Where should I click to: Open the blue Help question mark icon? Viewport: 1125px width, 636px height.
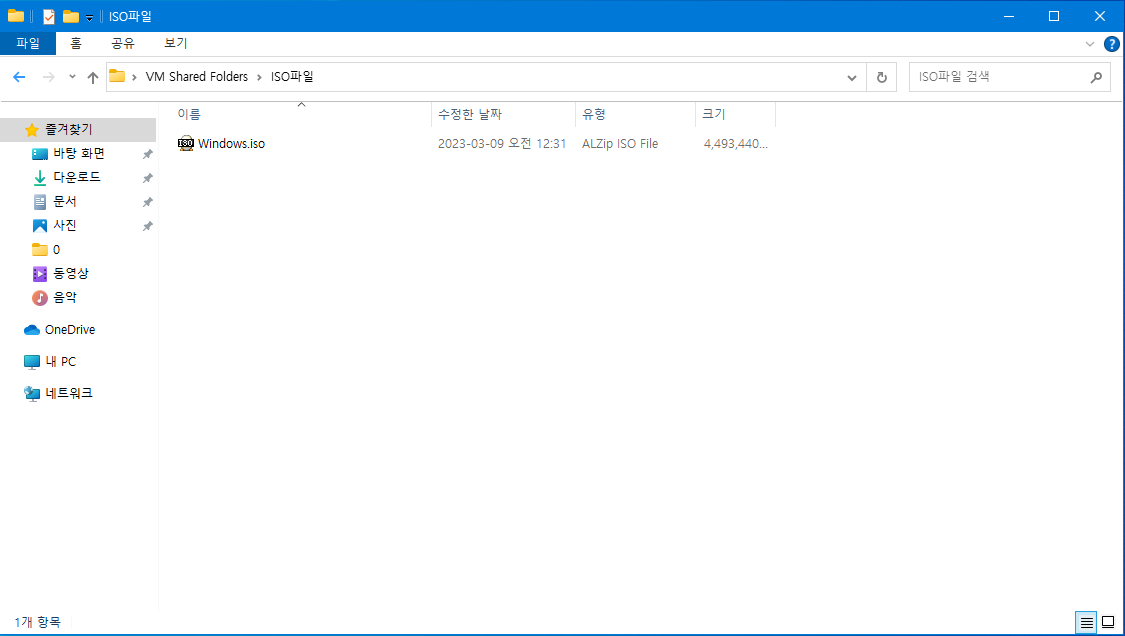point(1111,44)
